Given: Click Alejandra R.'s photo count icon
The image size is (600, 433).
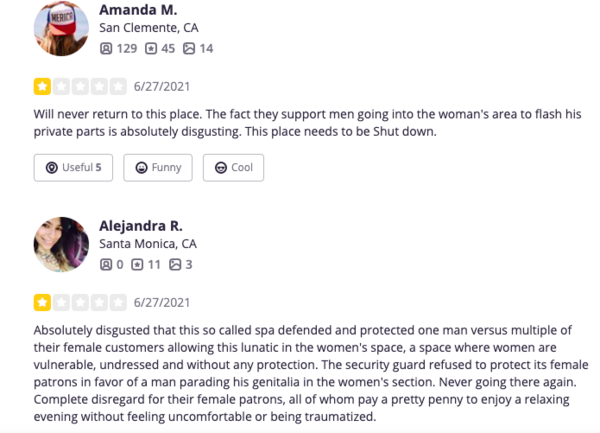Looking at the screenshot, I should 176,265.
